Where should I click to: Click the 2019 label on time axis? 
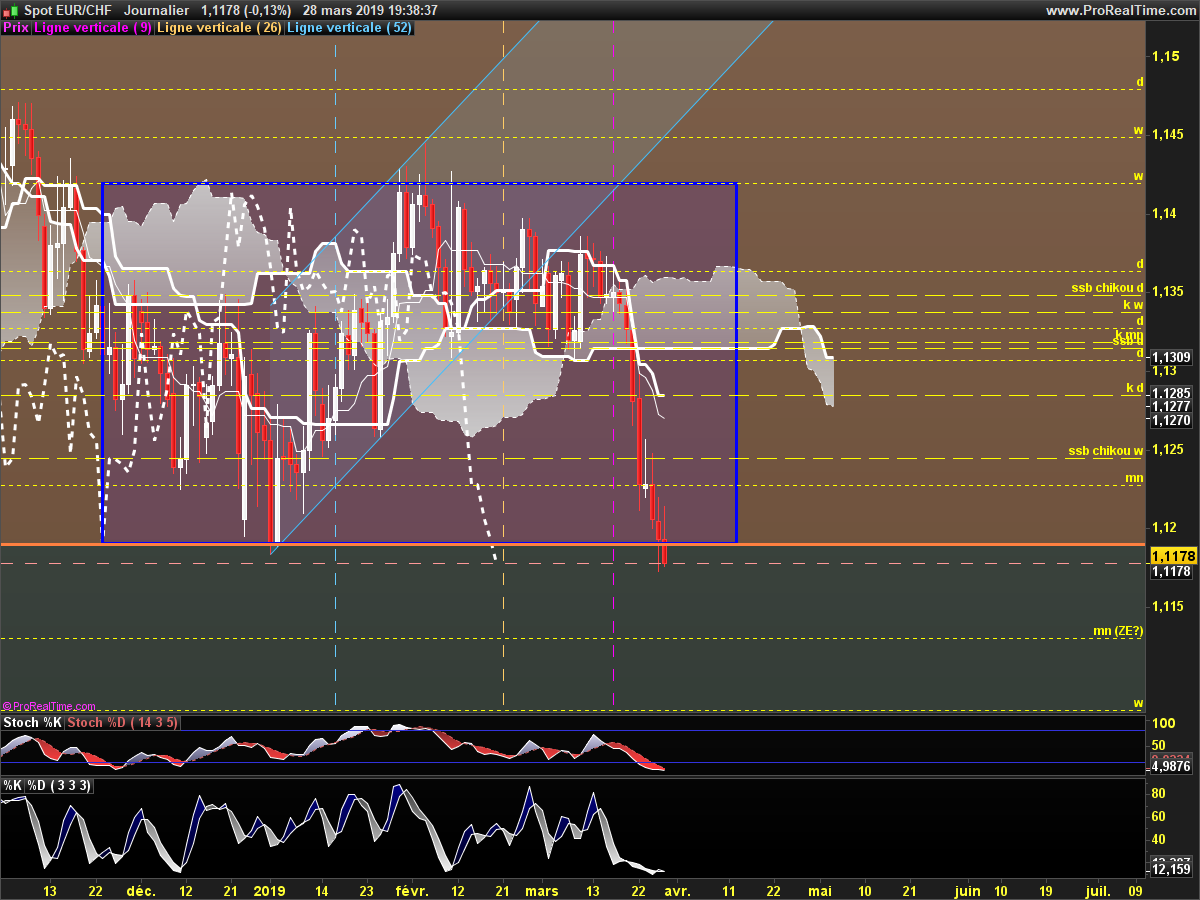tap(271, 889)
